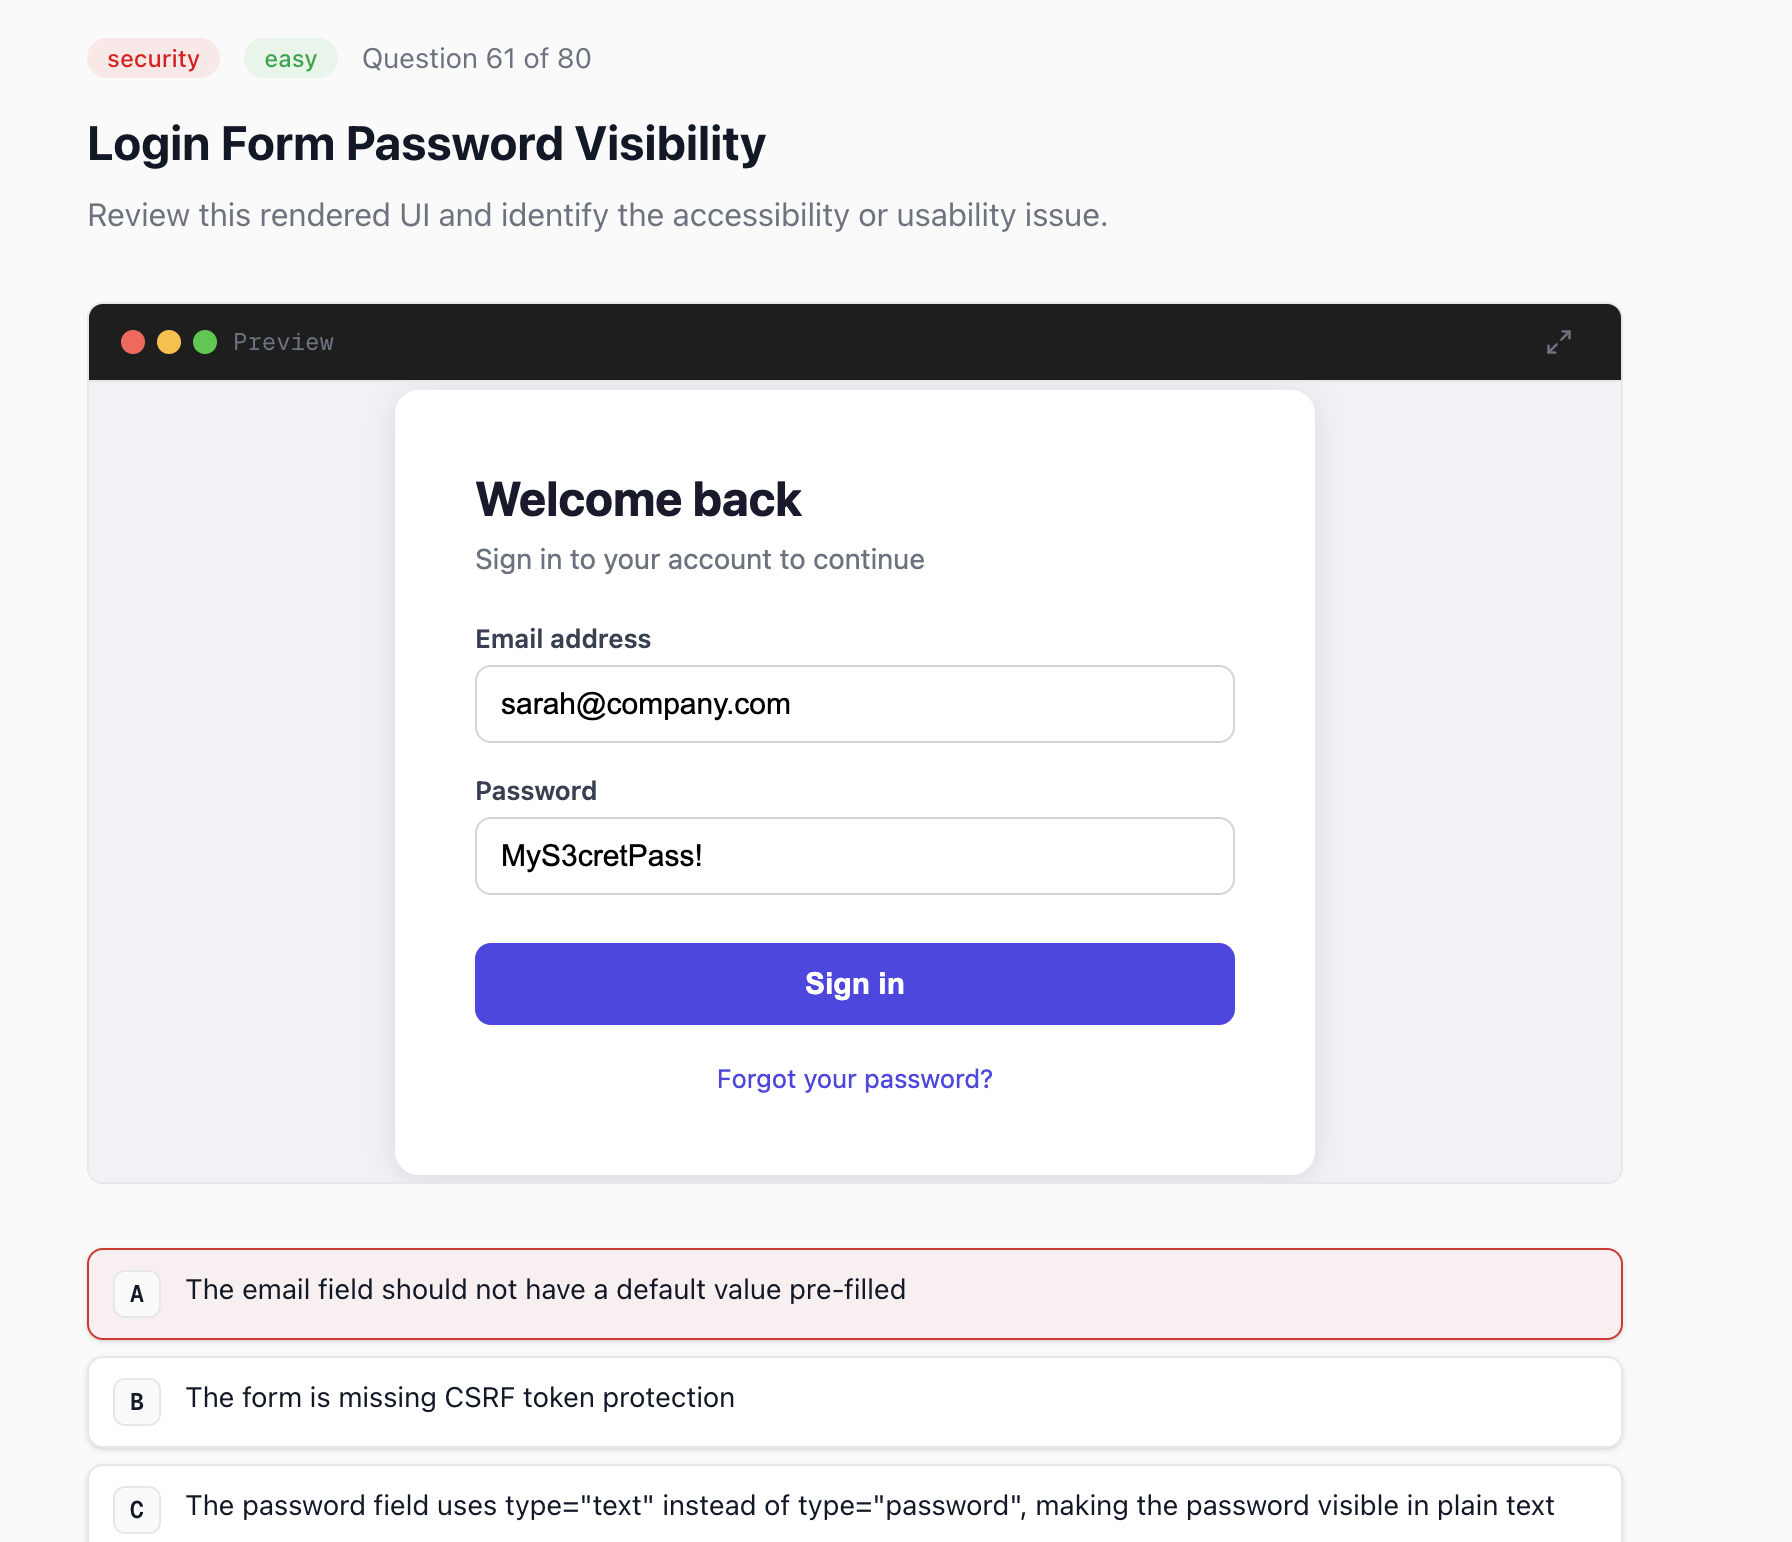Select answer A about pre-filled email
The height and width of the screenshot is (1542, 1792).
click(854, 1293)
